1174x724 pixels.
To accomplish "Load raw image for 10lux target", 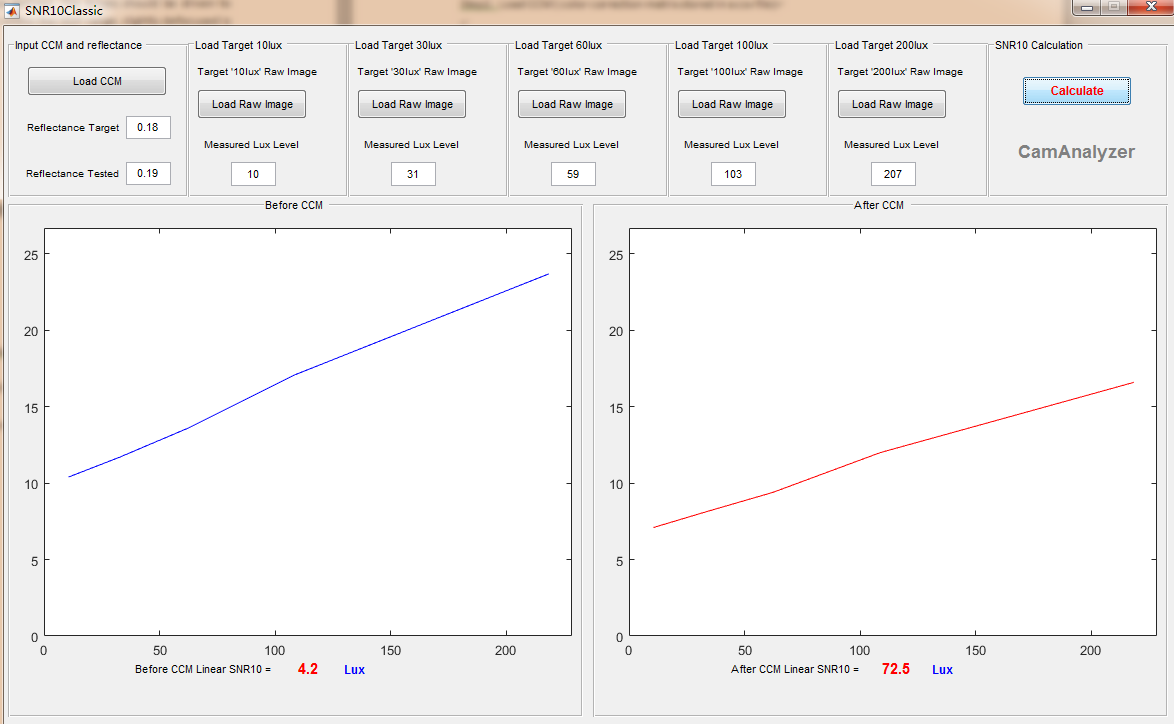I will (252, 104).
